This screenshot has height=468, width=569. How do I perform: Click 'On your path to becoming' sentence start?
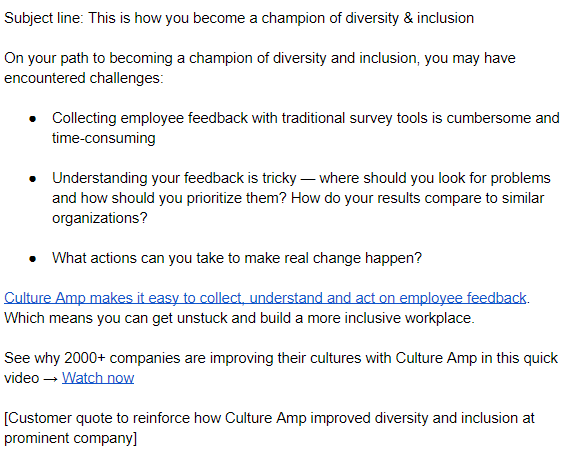point(88,58)
